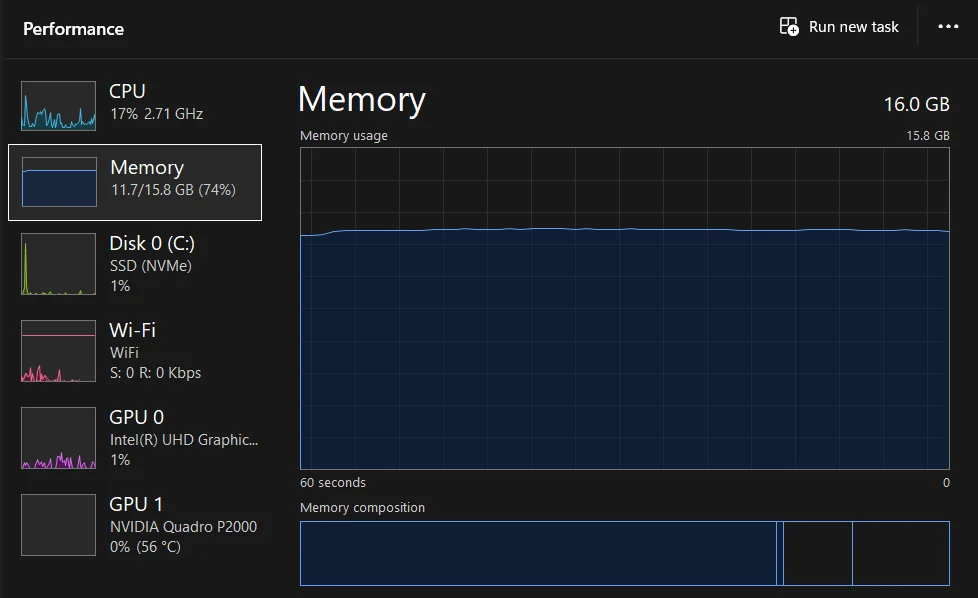This screenshot has width=978, height=598.
Task: Click the empty GPU 1 graph thumbnail
Action: tap(59, 525)
